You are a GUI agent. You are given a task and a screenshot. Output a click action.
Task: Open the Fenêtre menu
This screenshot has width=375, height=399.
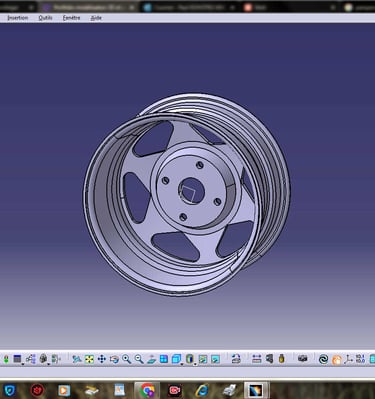click(71, 18)
